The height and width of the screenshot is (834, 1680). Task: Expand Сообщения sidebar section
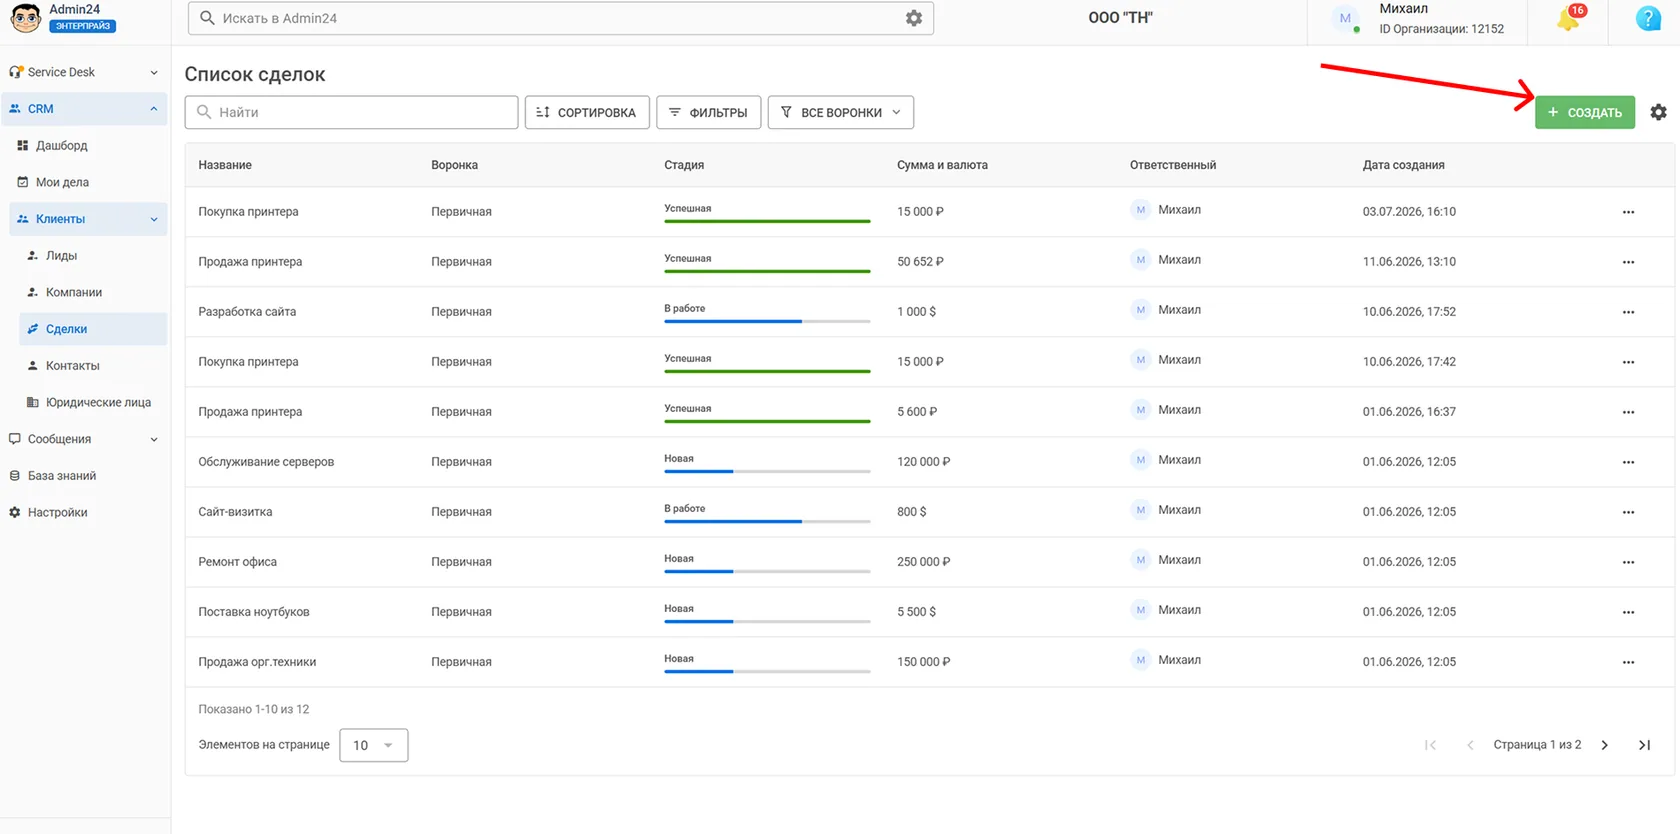coord(84,439)
